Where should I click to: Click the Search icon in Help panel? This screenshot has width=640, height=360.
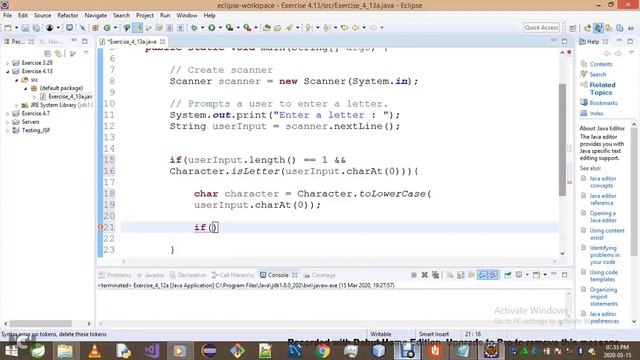click(x=584, y=74)
